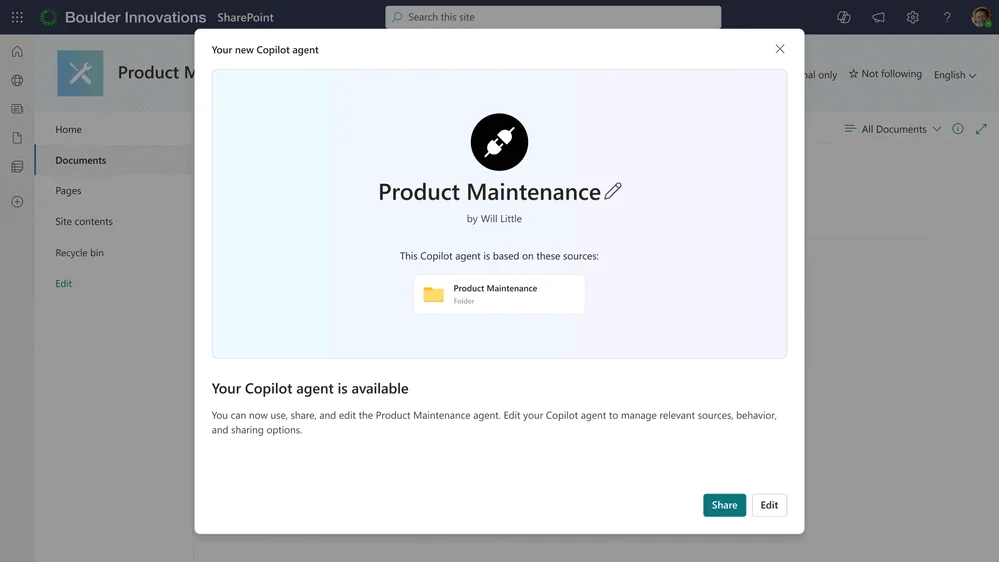This screenshot has height=562, width=999.
Task: Open the megaphone announcements icon
Action: pos(878,17)
